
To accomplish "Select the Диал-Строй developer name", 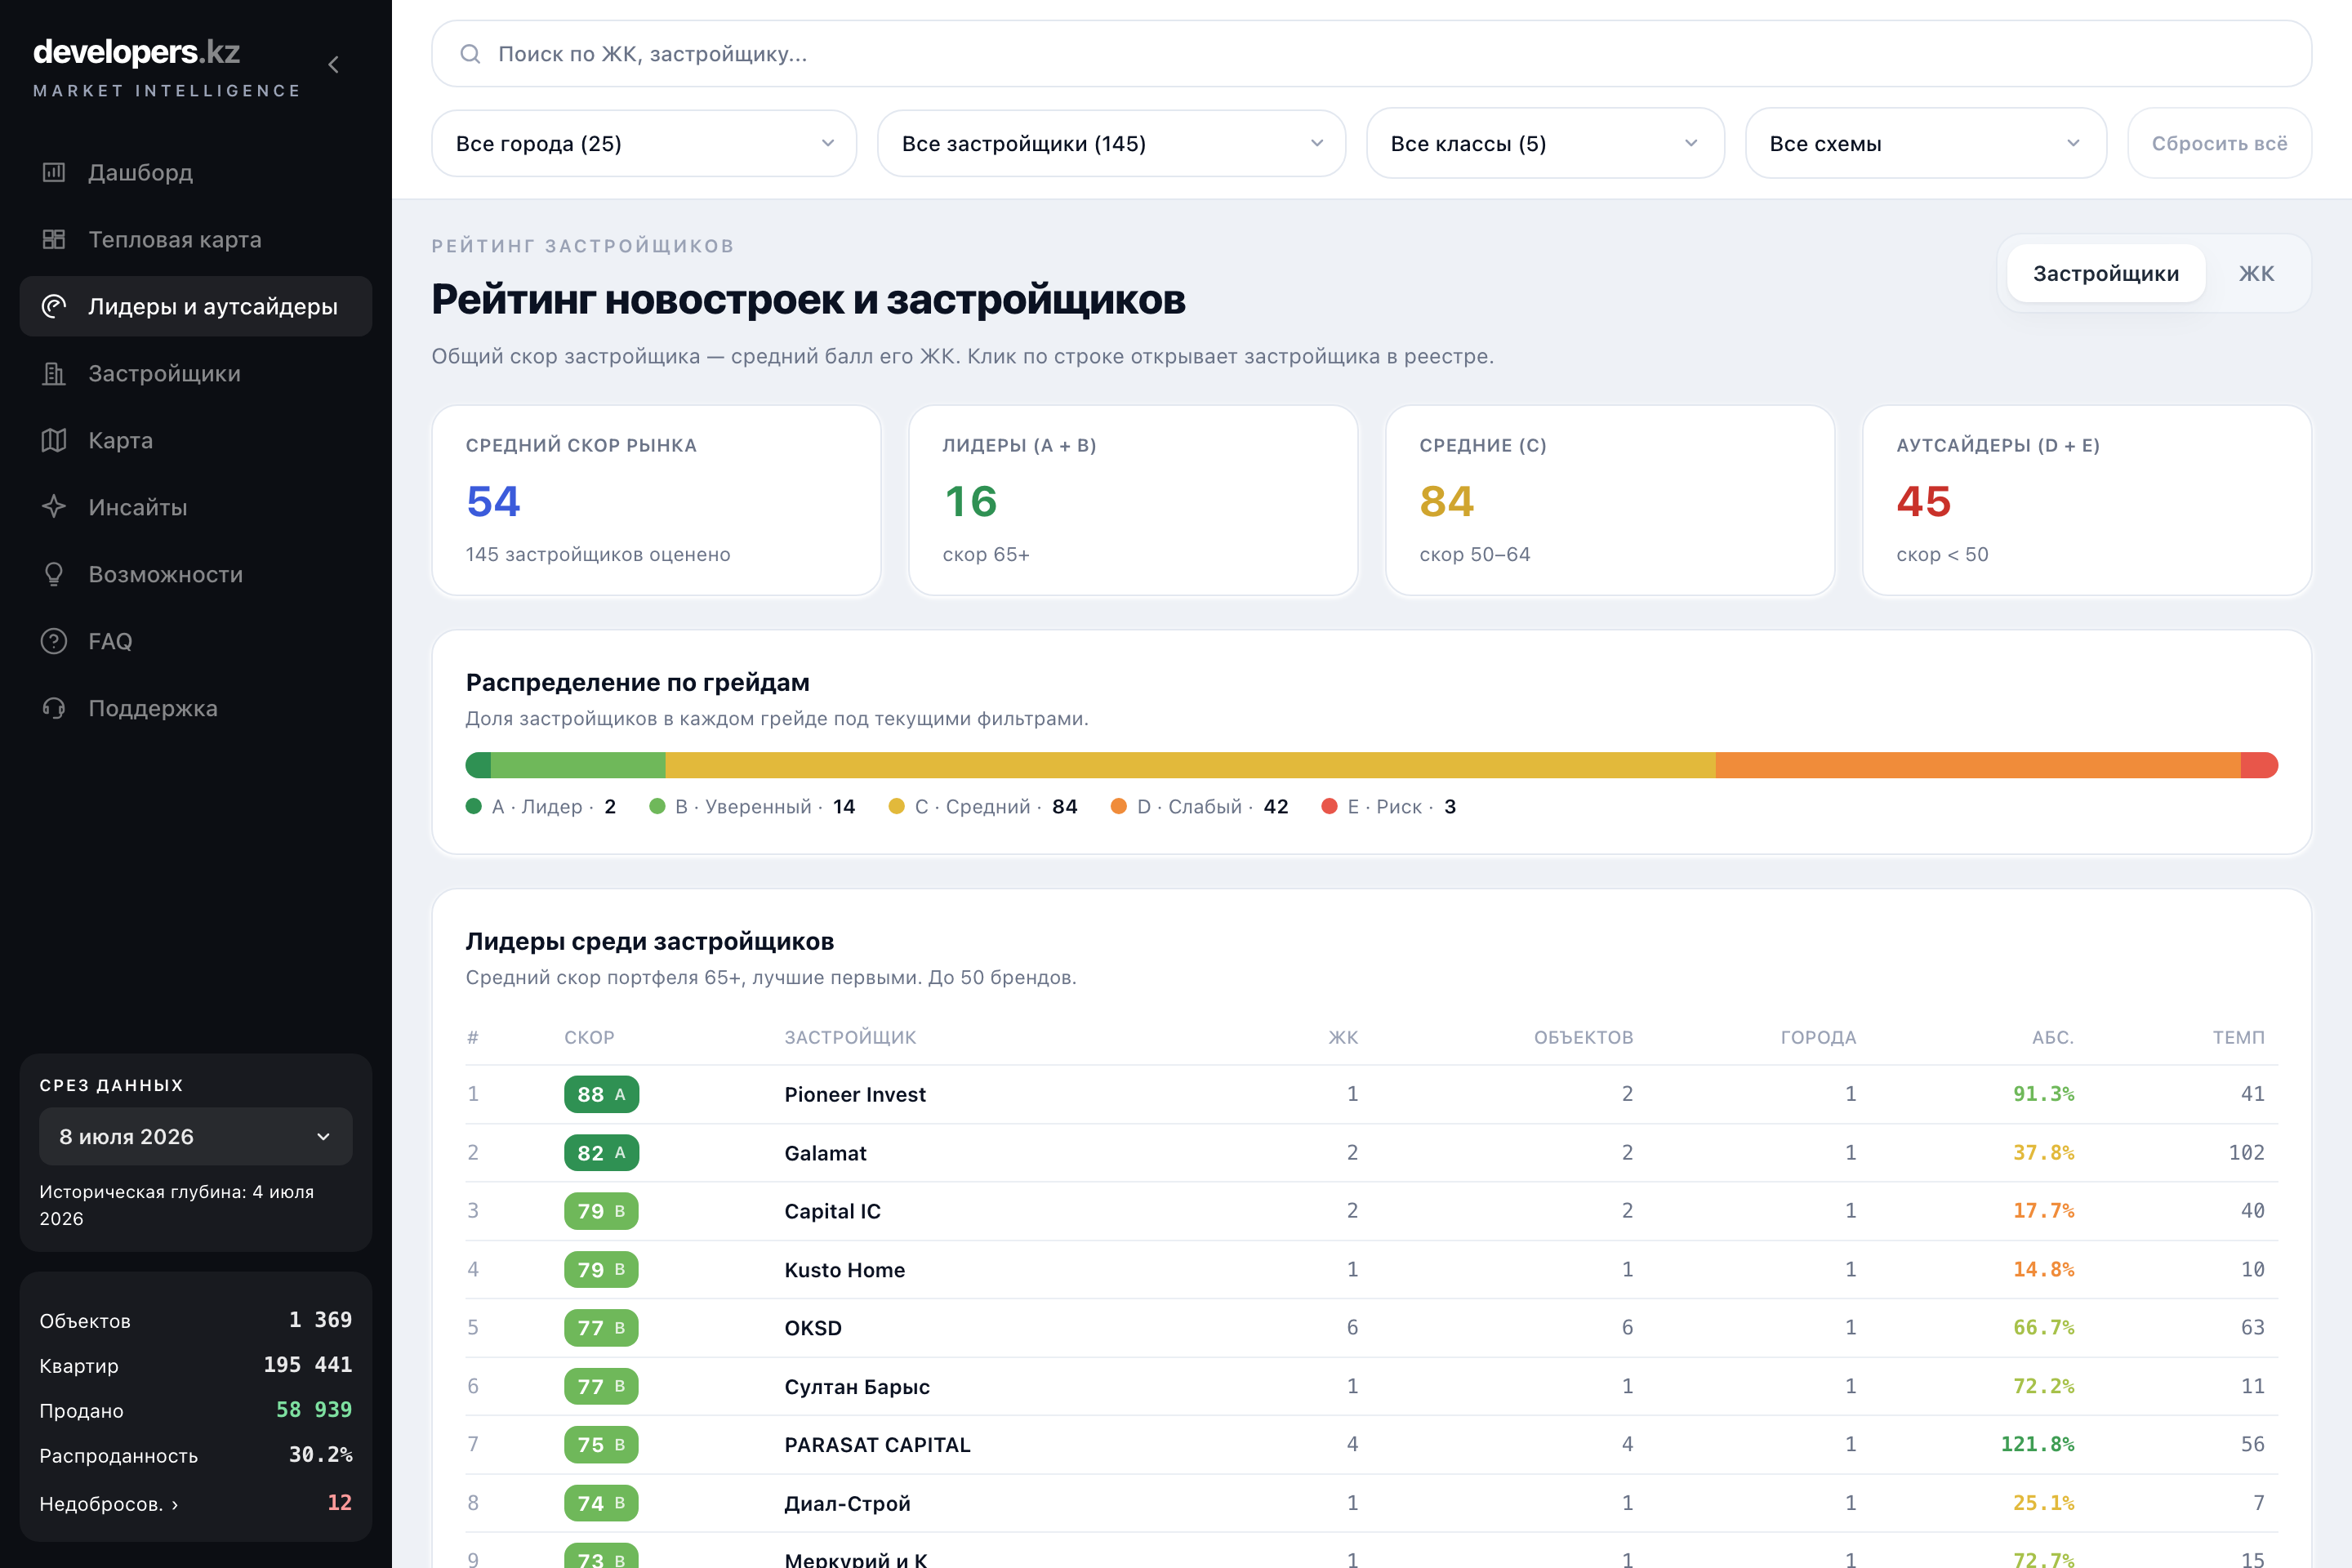I will (847, 1503).
